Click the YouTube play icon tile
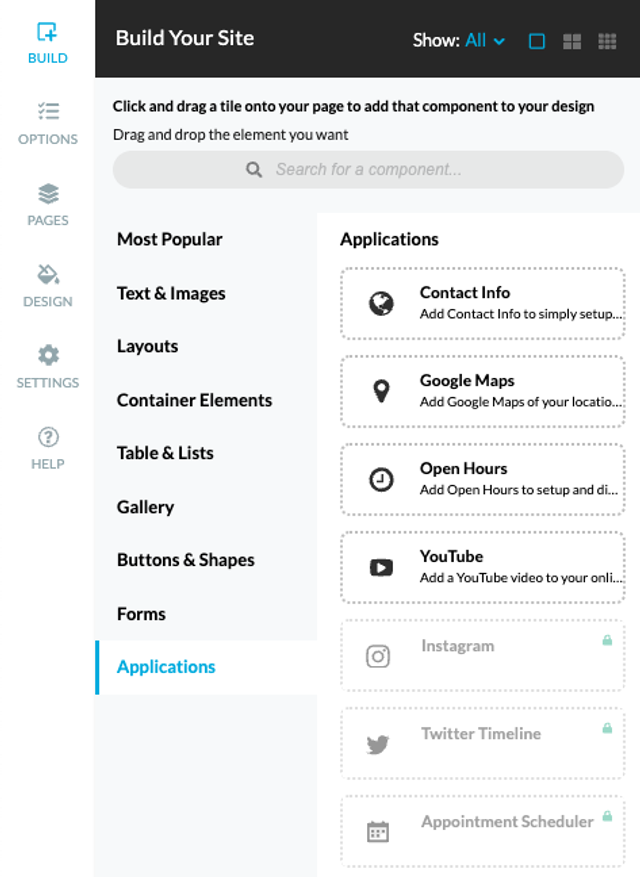The image size is (640, 877). click(x=381, y=568)
